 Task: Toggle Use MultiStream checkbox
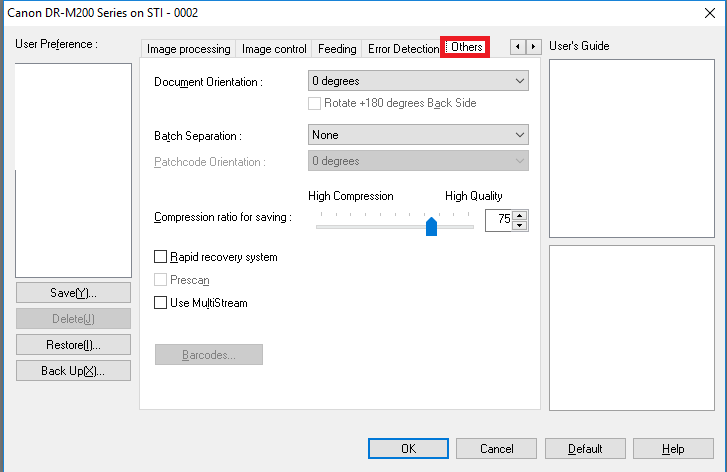[161, 303]
